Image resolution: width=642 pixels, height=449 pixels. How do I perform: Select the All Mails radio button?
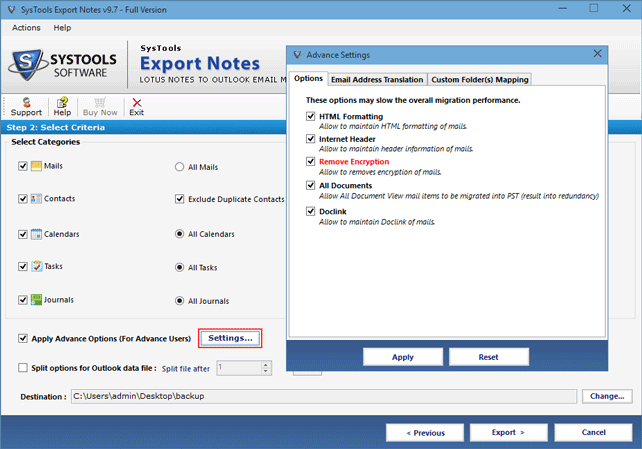tap(179, 167)
